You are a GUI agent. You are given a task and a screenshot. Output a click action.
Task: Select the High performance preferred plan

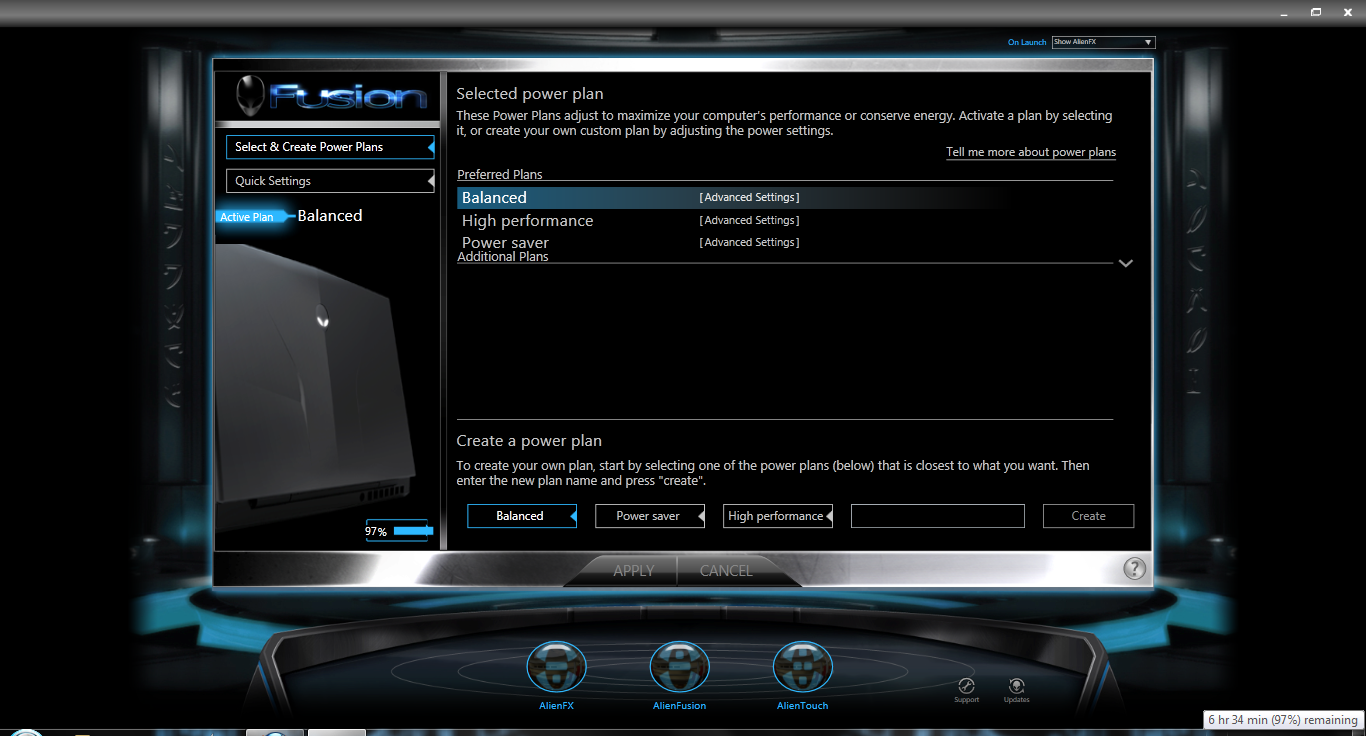point(527,221)
